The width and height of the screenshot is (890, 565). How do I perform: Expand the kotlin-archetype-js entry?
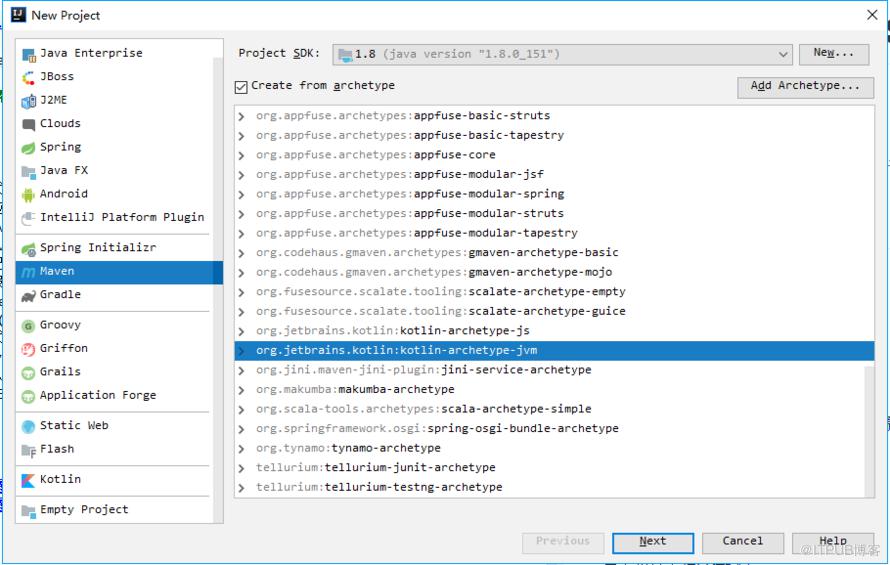click(x=242, y=331)
